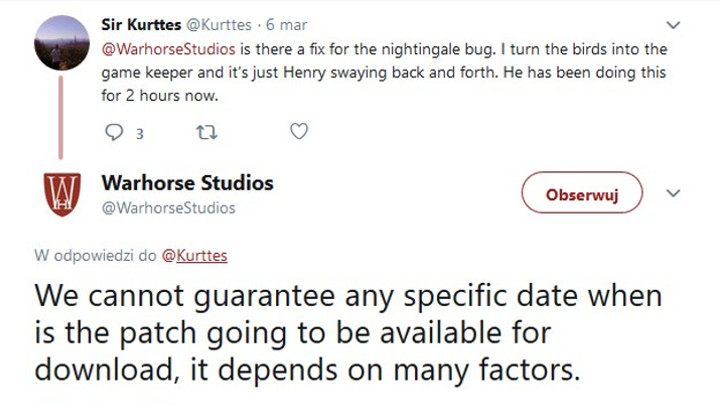Click the reply count number 3

click(x=140, y=132)
